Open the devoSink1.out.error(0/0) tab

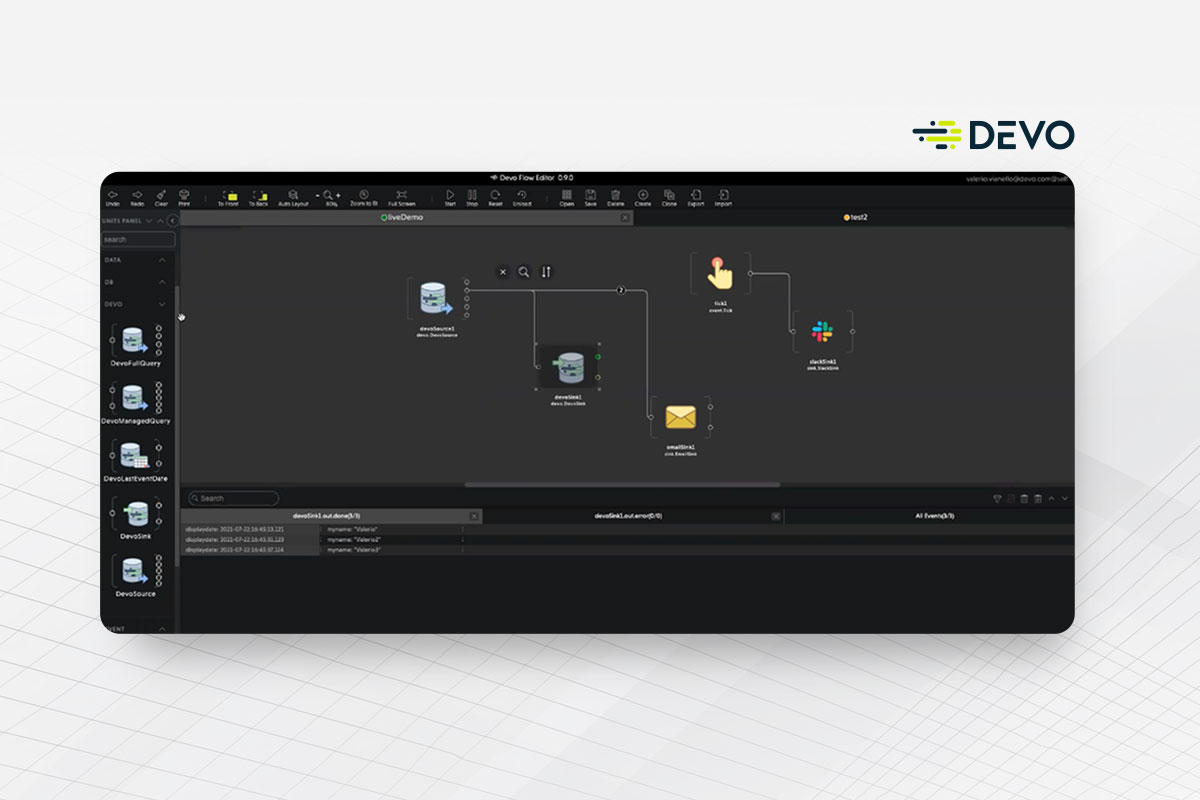pos(628,516)
